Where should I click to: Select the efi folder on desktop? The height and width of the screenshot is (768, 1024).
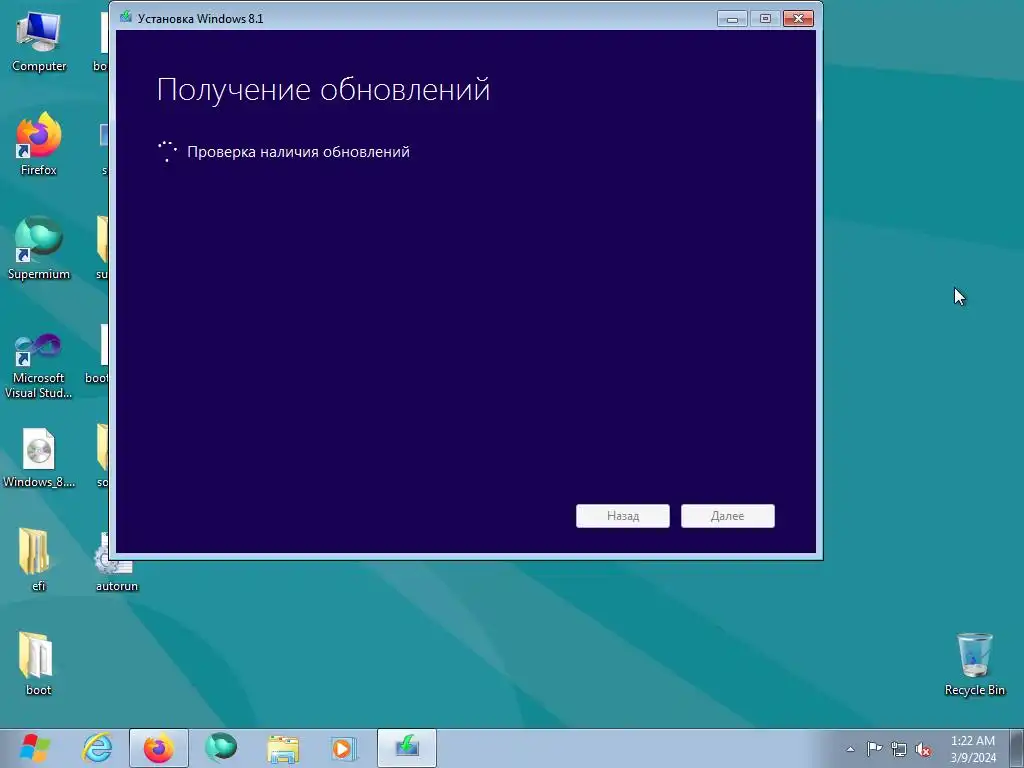[37, 560]
